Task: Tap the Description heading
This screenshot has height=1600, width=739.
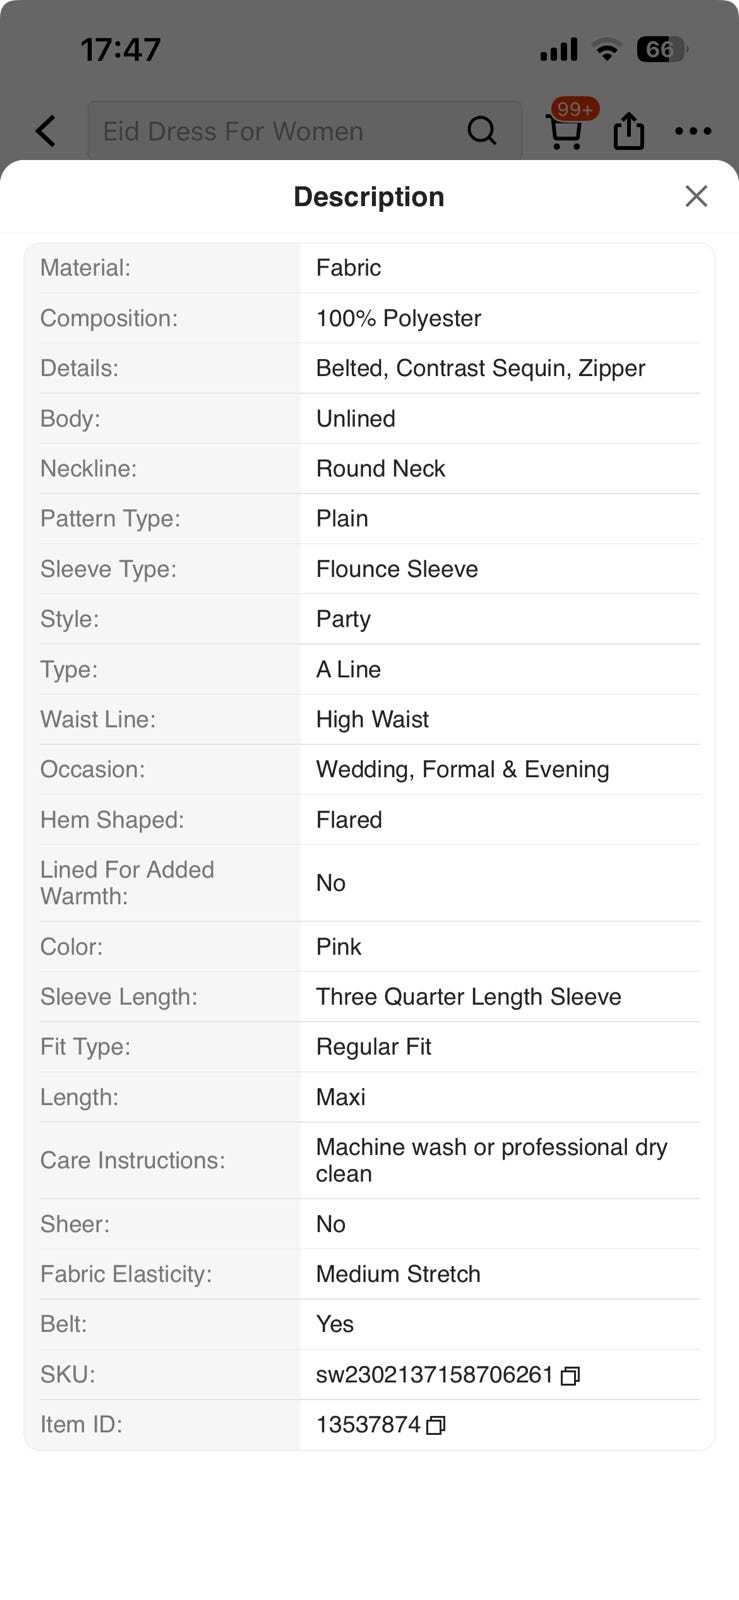Action: 369,197
